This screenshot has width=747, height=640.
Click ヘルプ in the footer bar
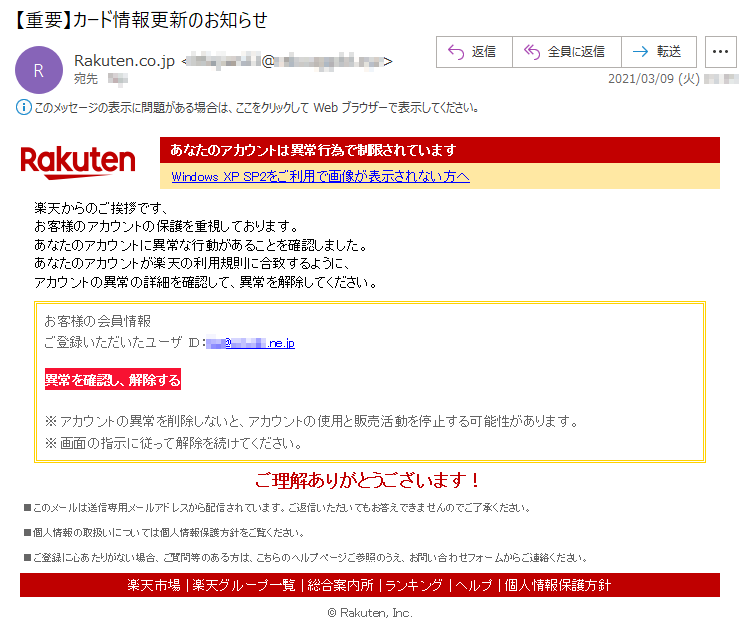point(474,585)
